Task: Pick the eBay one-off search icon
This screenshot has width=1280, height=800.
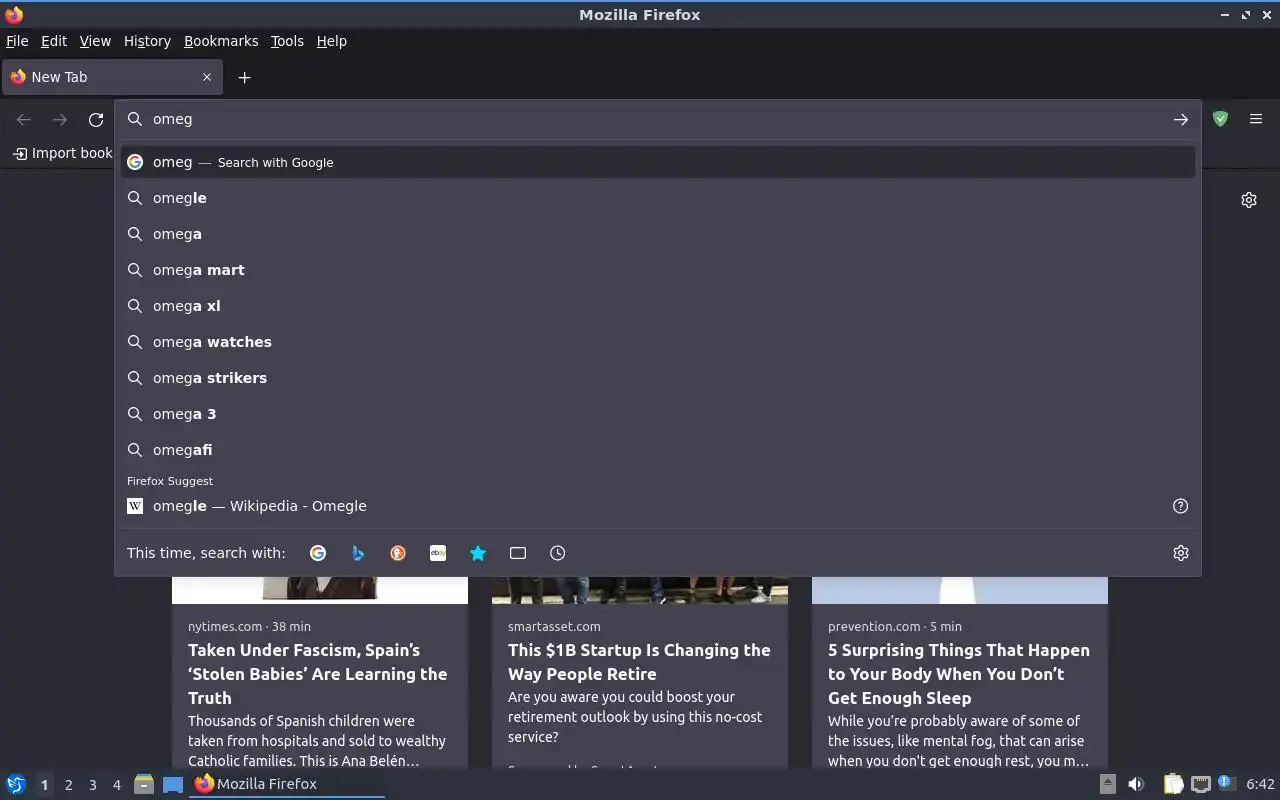Action: [x=438, y=553]
